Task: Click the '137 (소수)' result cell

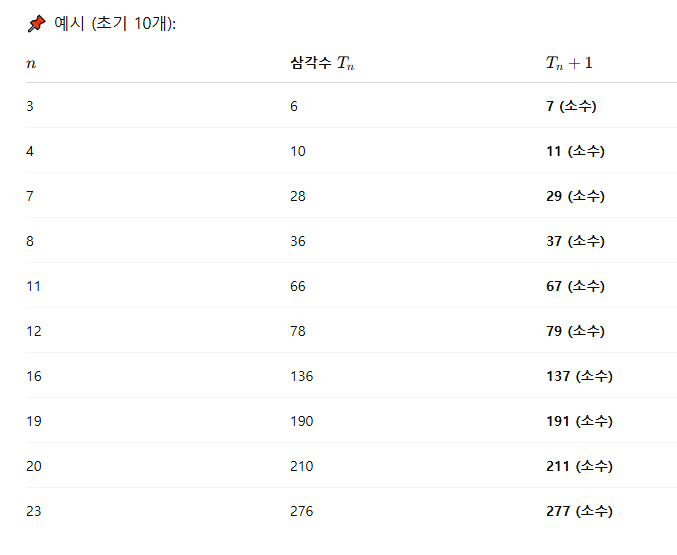Action: click(x=579, y=376)
